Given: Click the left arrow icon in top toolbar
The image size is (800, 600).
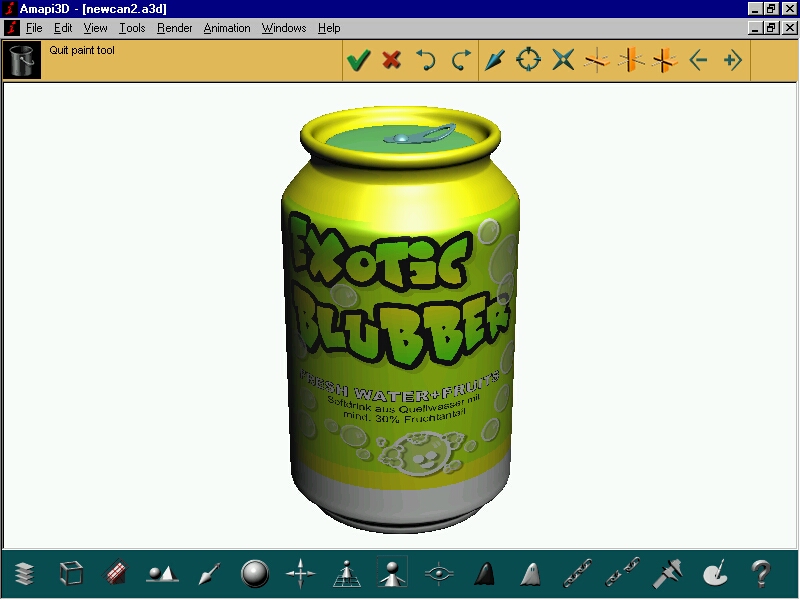Looking at the screenshot, I should 698,61.
